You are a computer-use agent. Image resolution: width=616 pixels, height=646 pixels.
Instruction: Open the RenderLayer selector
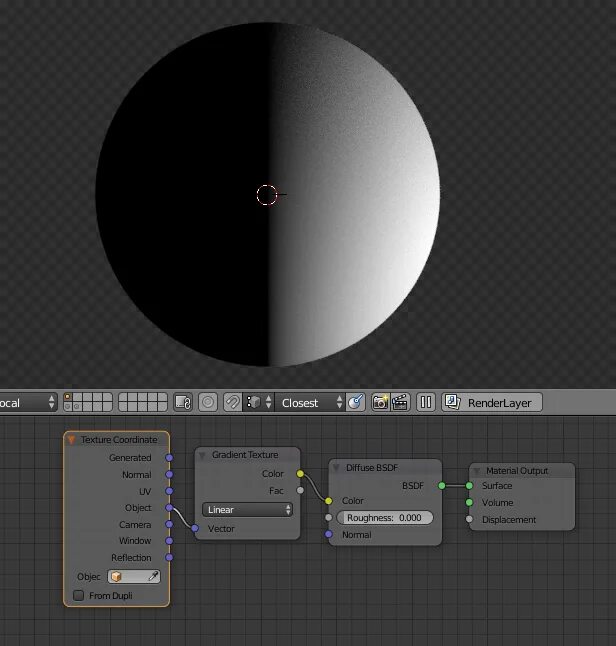click(492, 403)
